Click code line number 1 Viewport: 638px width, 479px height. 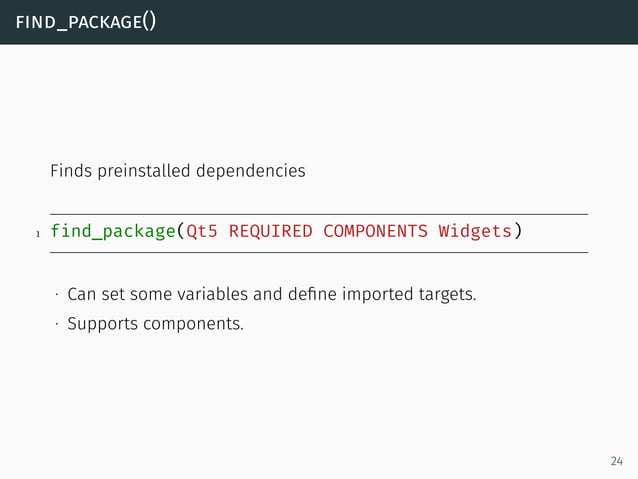tap(37, 235)
